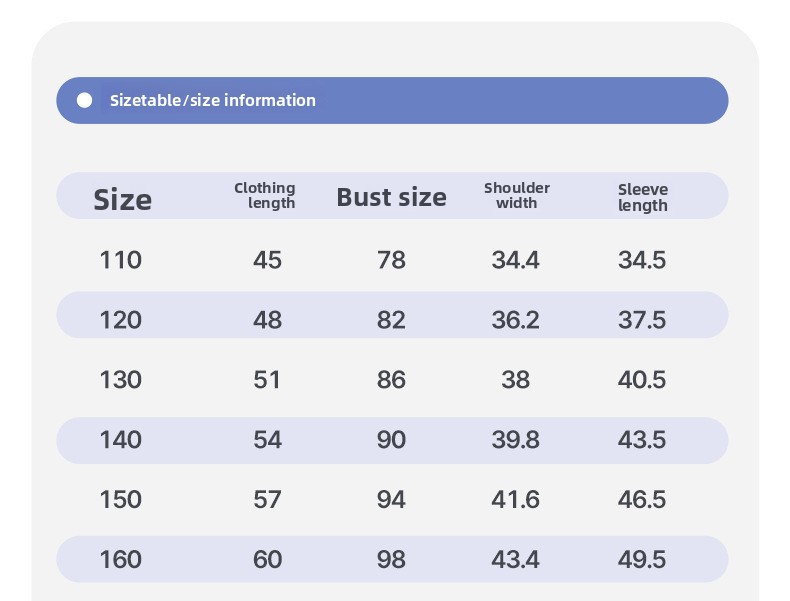The width and height of the screenshot is (790, 601).
Task: Select the bust size value 98
Action: [x=391, y=559]
